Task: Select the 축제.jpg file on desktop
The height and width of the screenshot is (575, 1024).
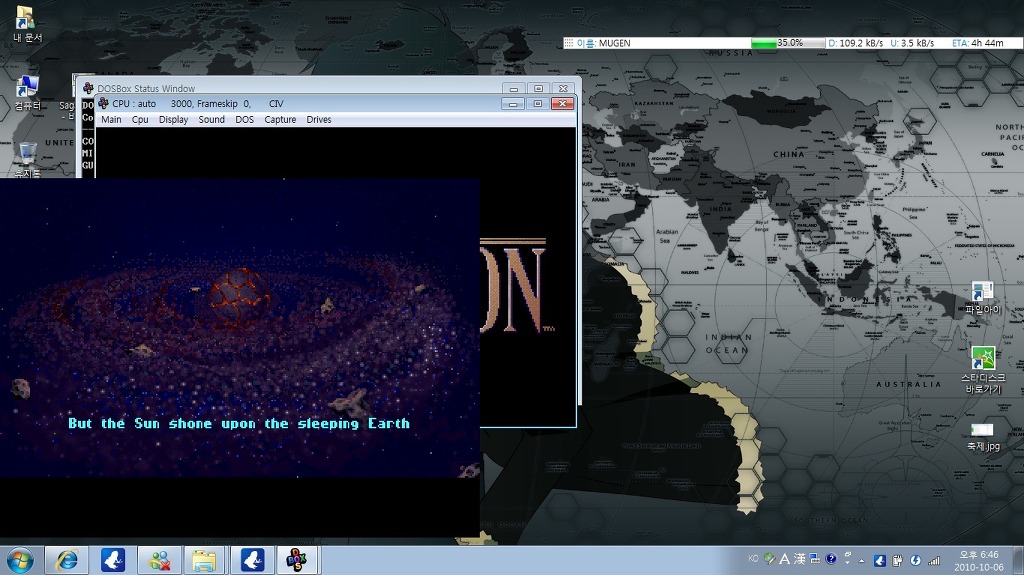Action: [982, 430]
